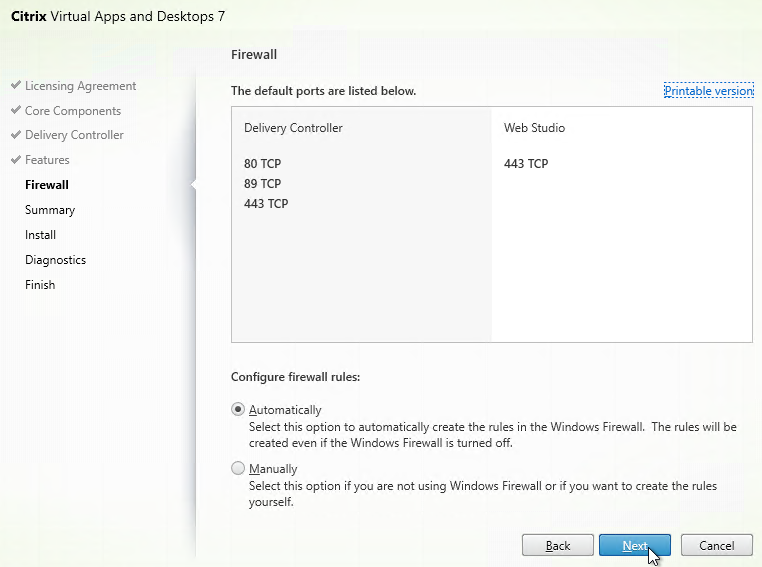Click the Core Components step

pos(73,111)
